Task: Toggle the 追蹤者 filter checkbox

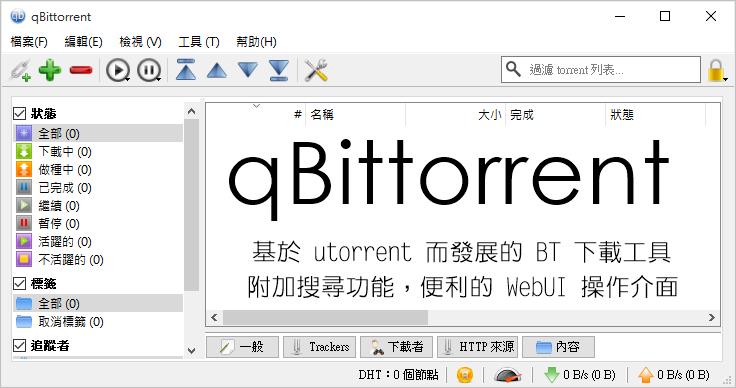Action: (19, 346)
